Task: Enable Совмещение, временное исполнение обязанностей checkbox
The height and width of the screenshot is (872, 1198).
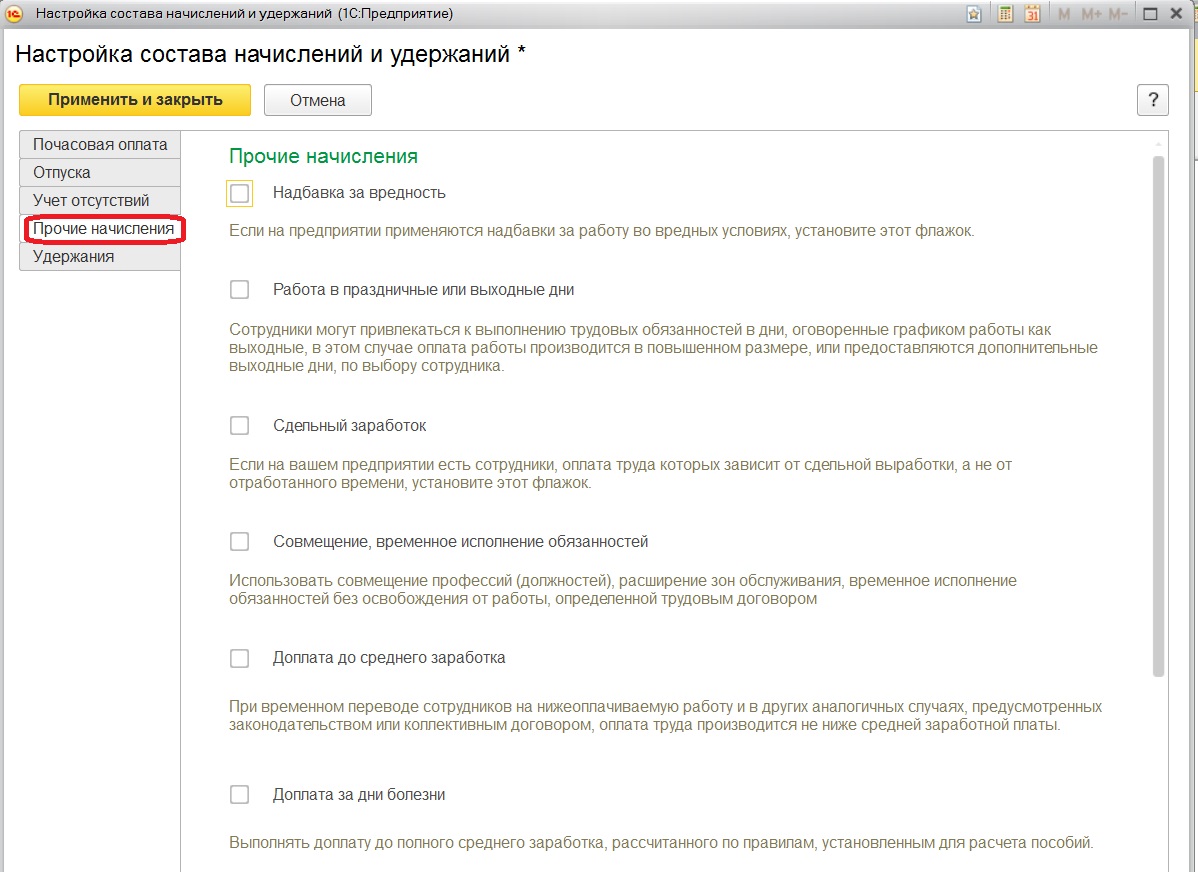Action: [240, 542]
